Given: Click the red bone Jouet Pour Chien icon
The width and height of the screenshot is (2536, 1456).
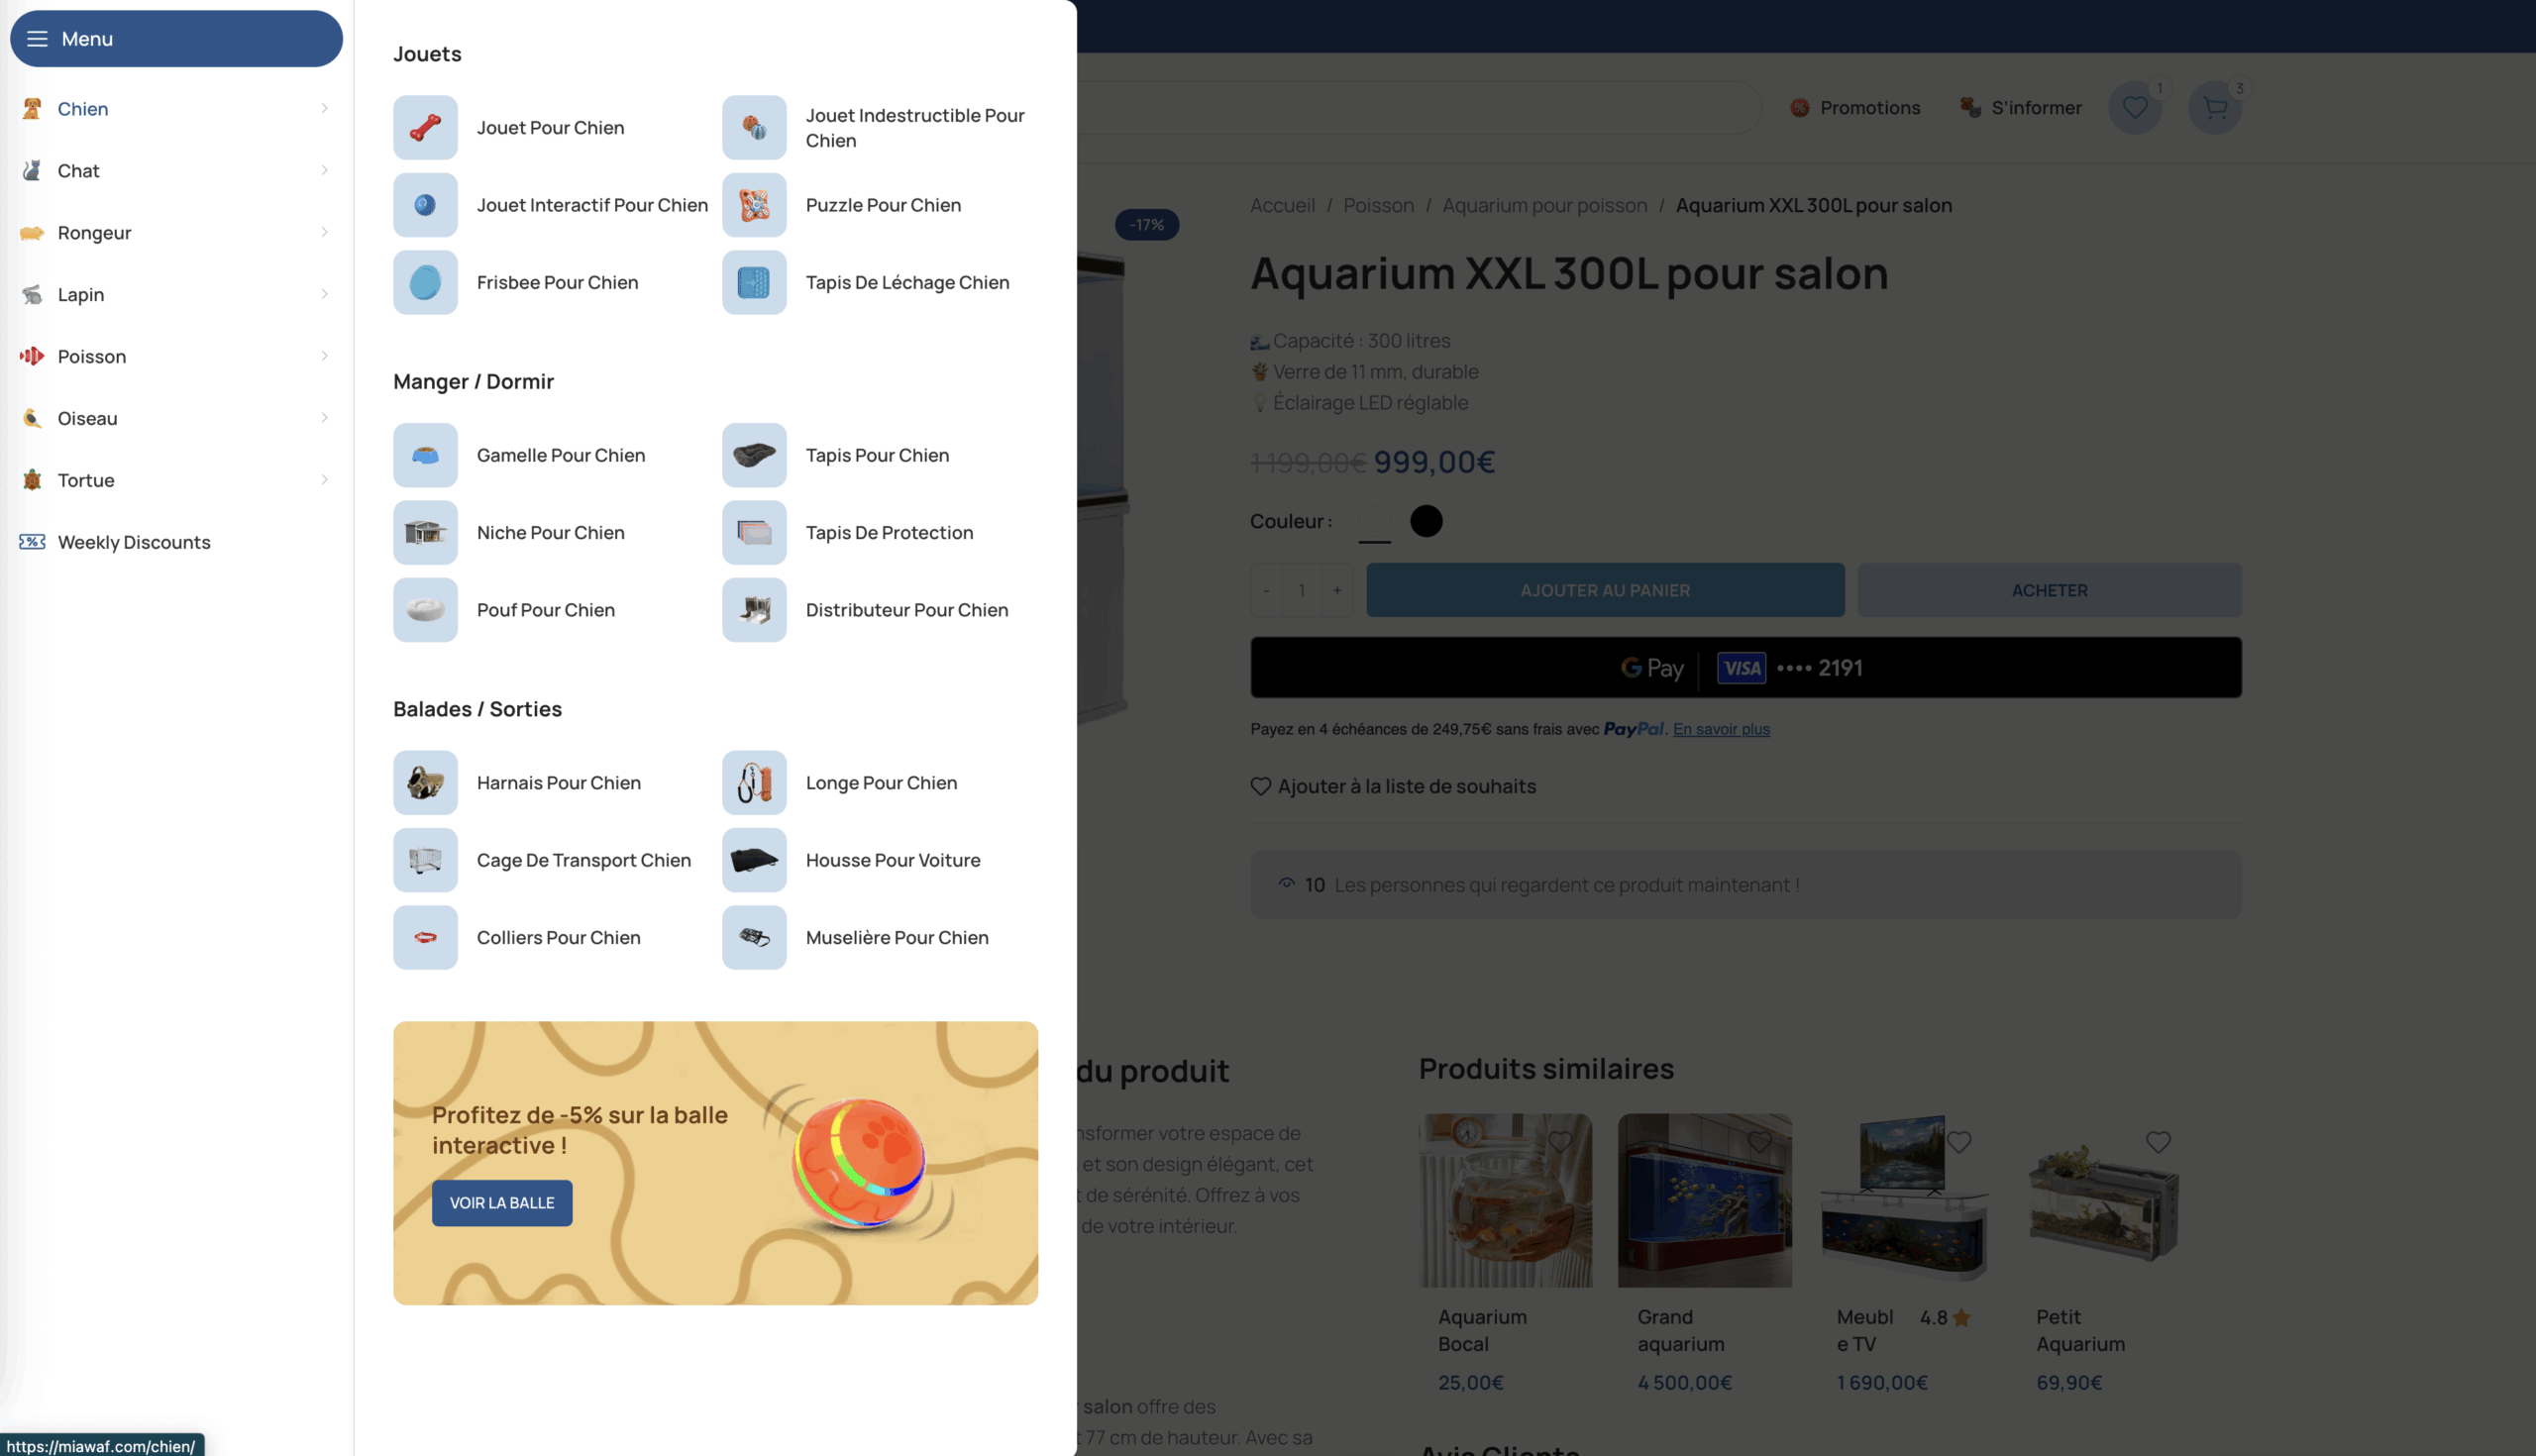Looking at the screenshot, I should click(425, 128).
